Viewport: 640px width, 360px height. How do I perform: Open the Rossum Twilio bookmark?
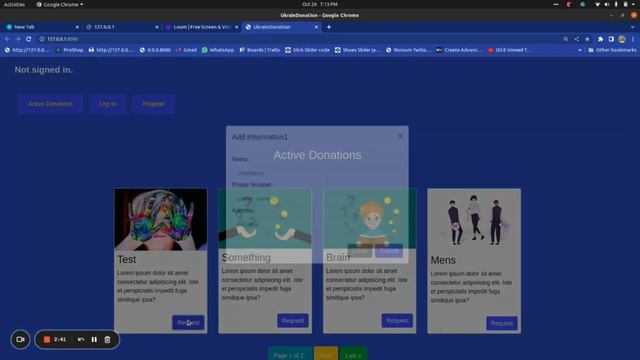coord(408,50)
